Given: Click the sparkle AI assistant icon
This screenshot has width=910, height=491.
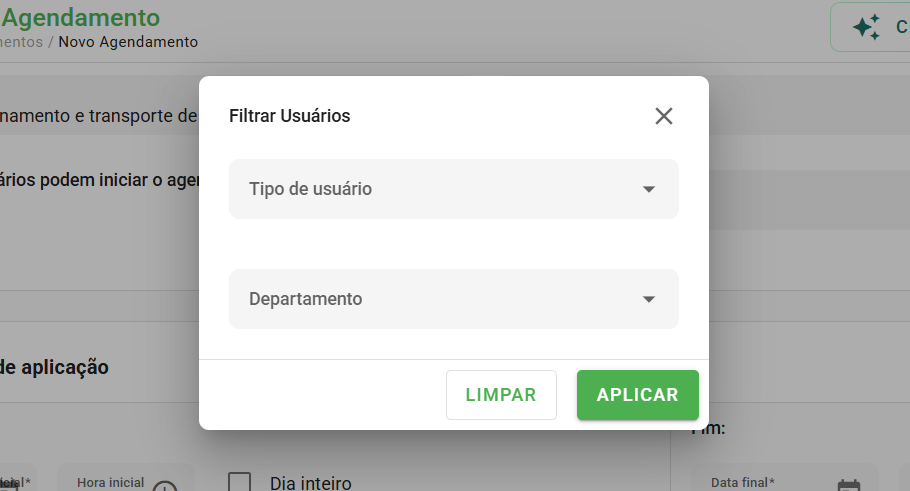Looking at the screenshot, I should pyautogui.click(x=866, y=27).
